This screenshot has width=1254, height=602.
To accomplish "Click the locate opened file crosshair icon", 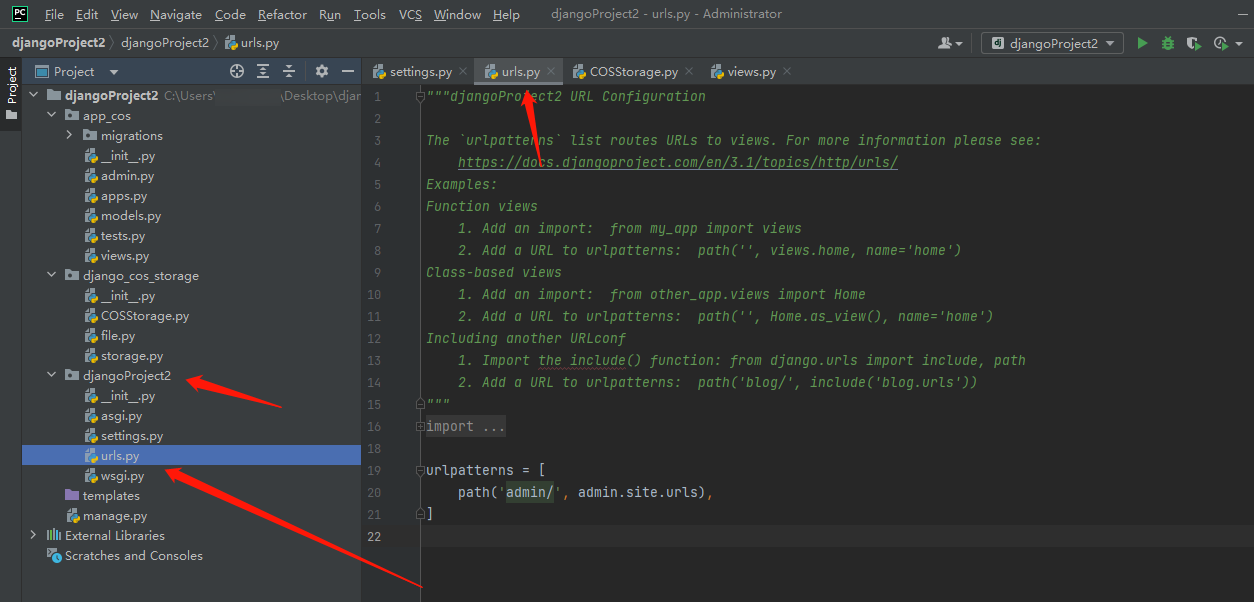I will [237, 71].
